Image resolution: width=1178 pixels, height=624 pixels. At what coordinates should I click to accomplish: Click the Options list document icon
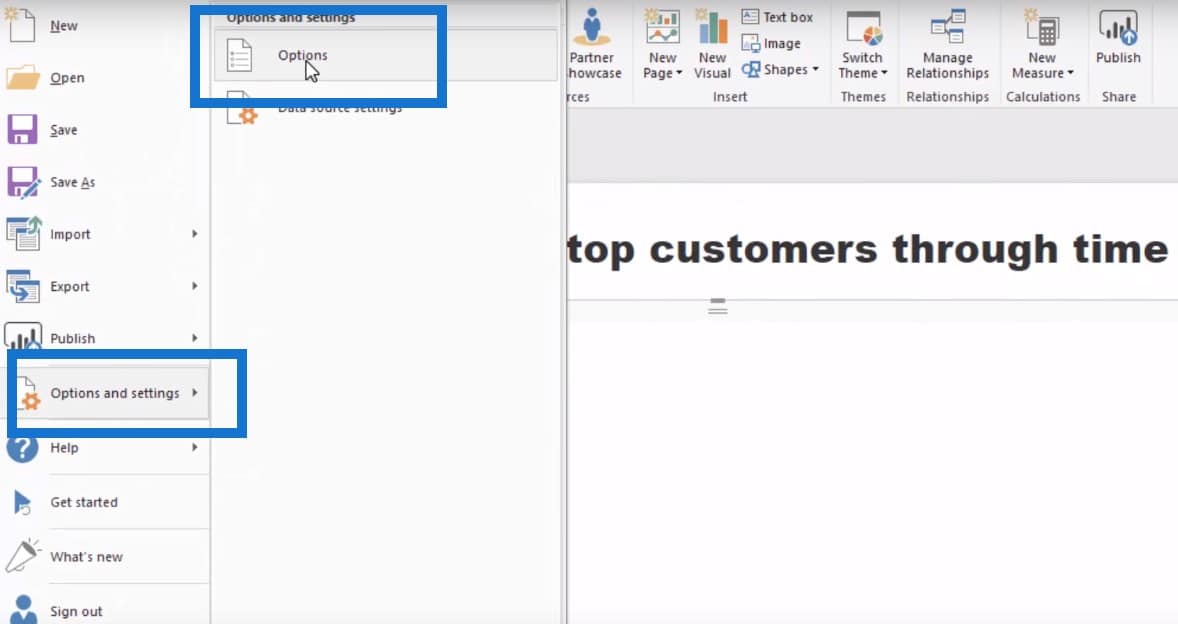click(239, 56)
